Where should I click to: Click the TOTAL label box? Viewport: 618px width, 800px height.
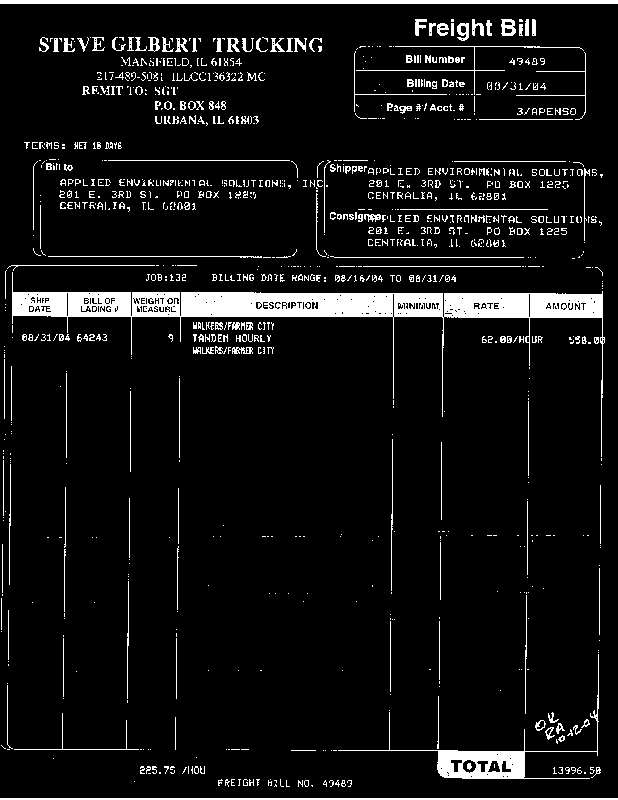click(481, 766)
